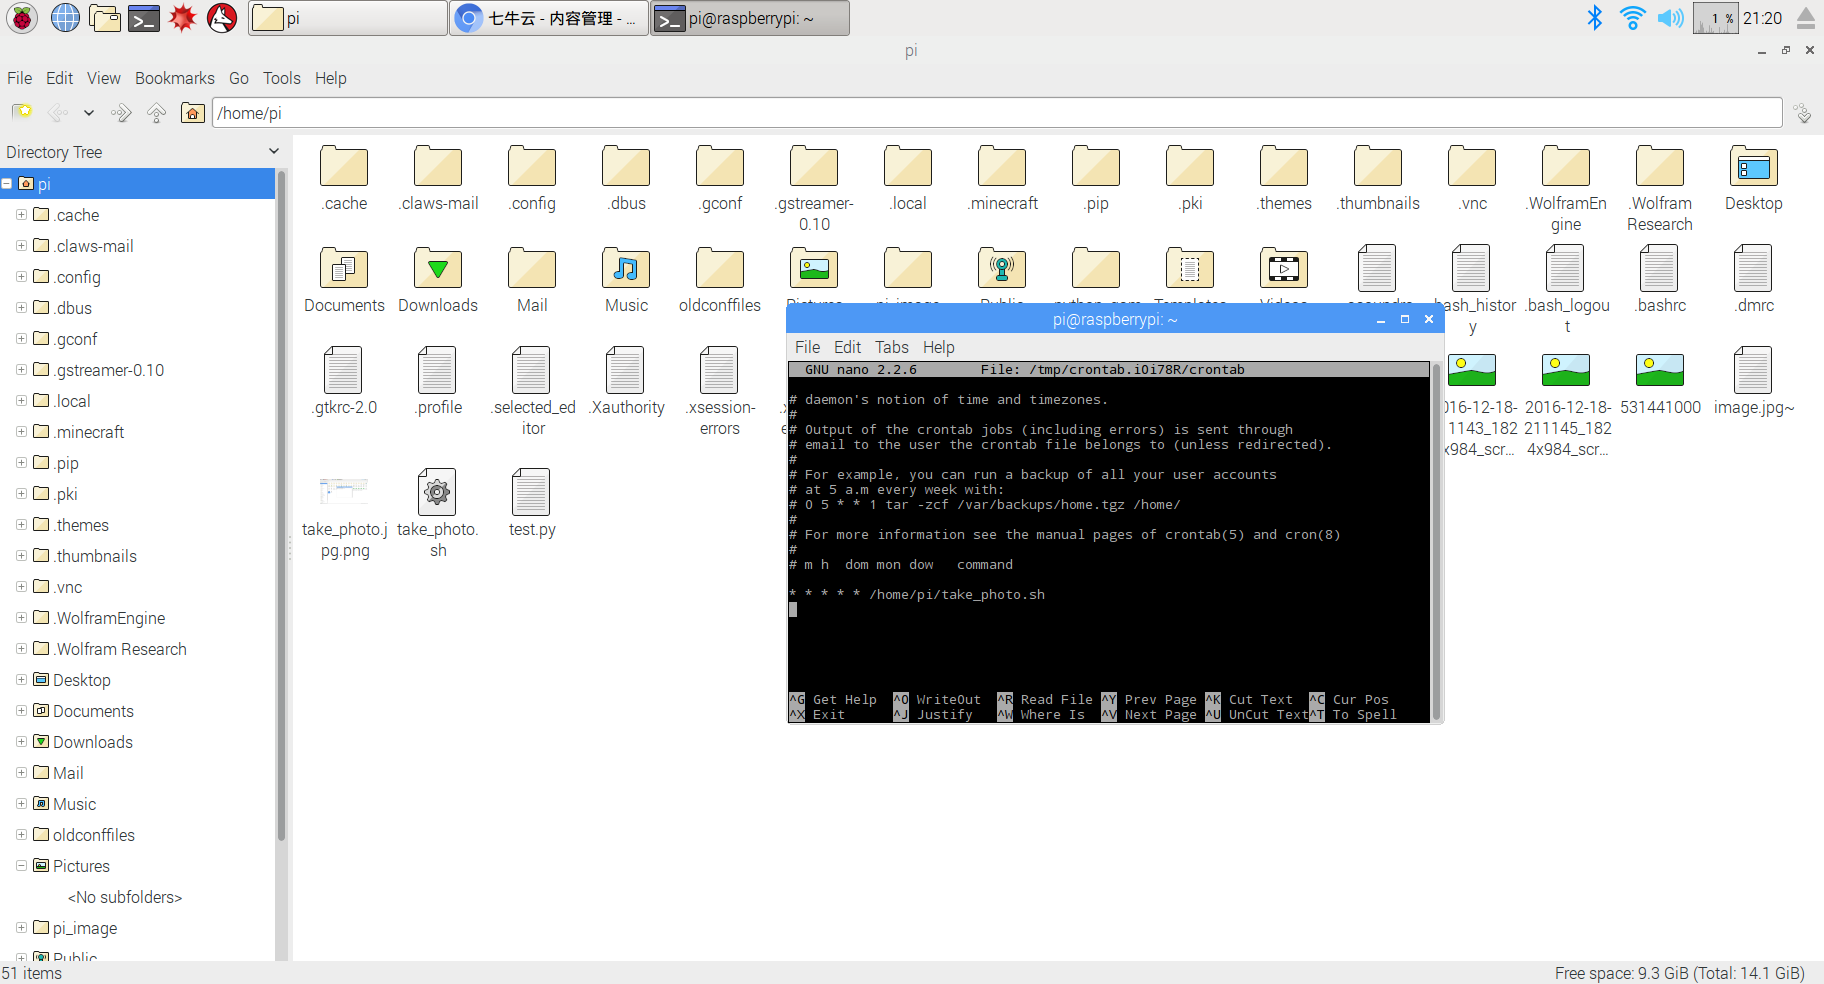Viewport: 1824px width, 984px height.
Task: Expand the Desktop tree node
Action: tap(21, 680)
